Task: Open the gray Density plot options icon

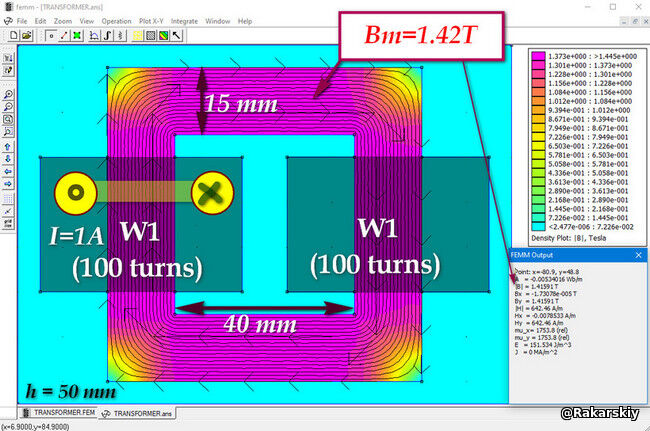Action: 150,36
